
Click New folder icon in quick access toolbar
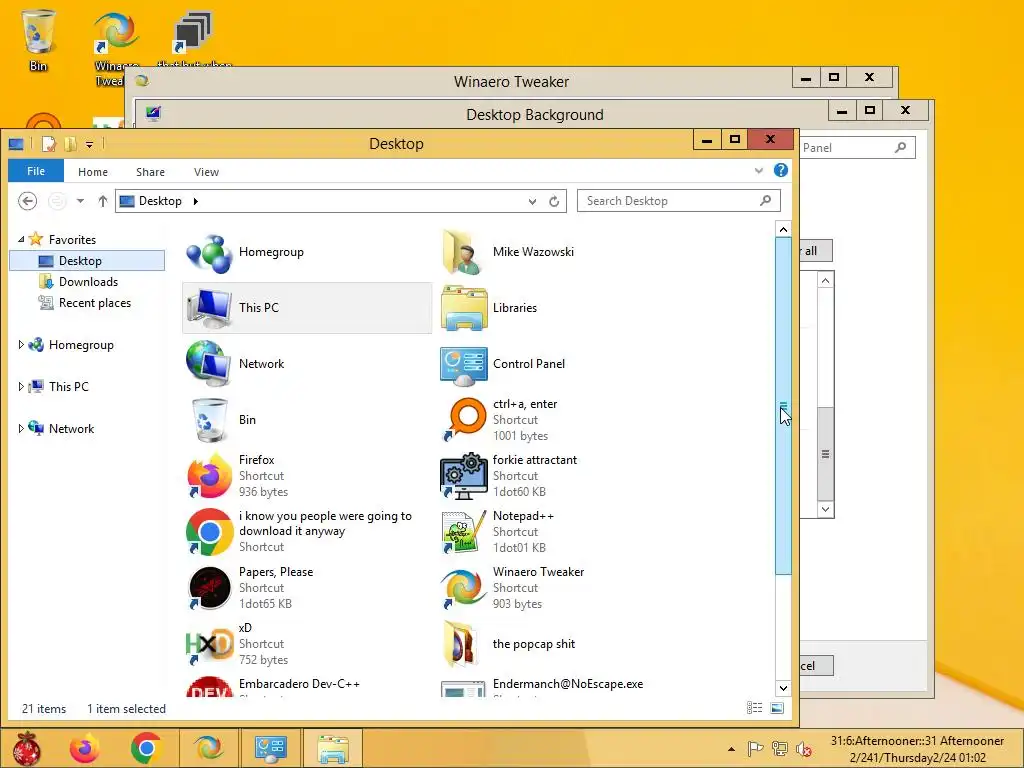tap(70, 144)
